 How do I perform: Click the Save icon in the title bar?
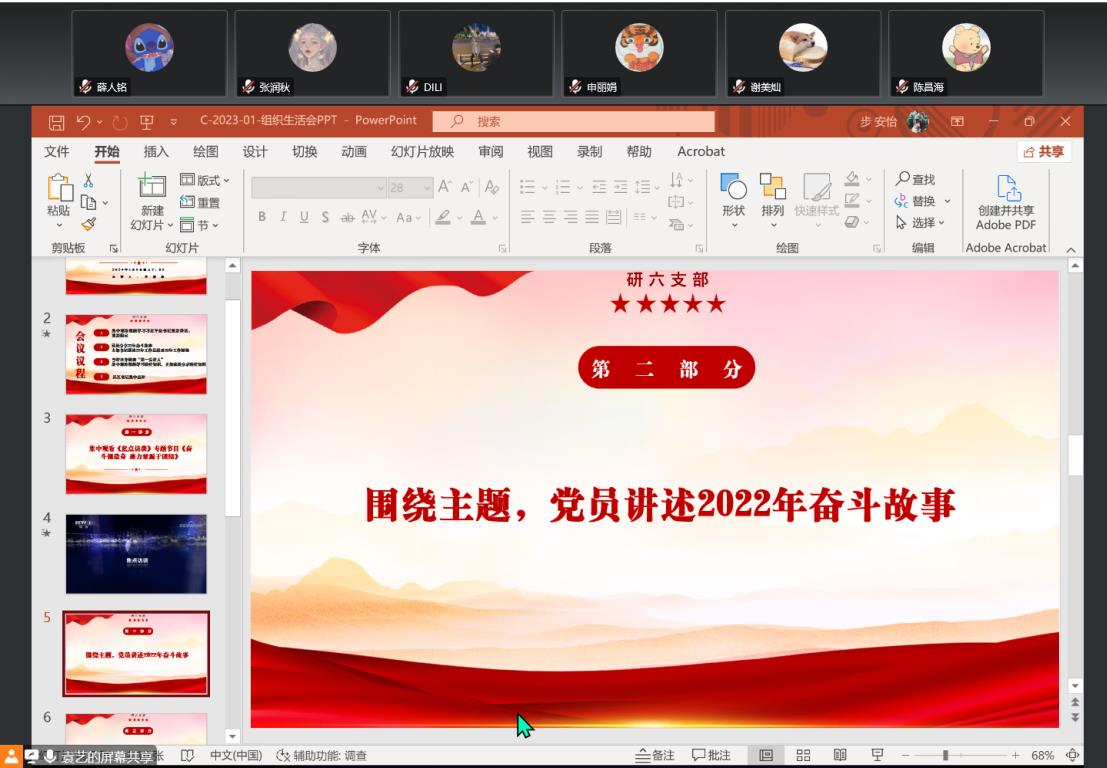click(x=57, y=122)
